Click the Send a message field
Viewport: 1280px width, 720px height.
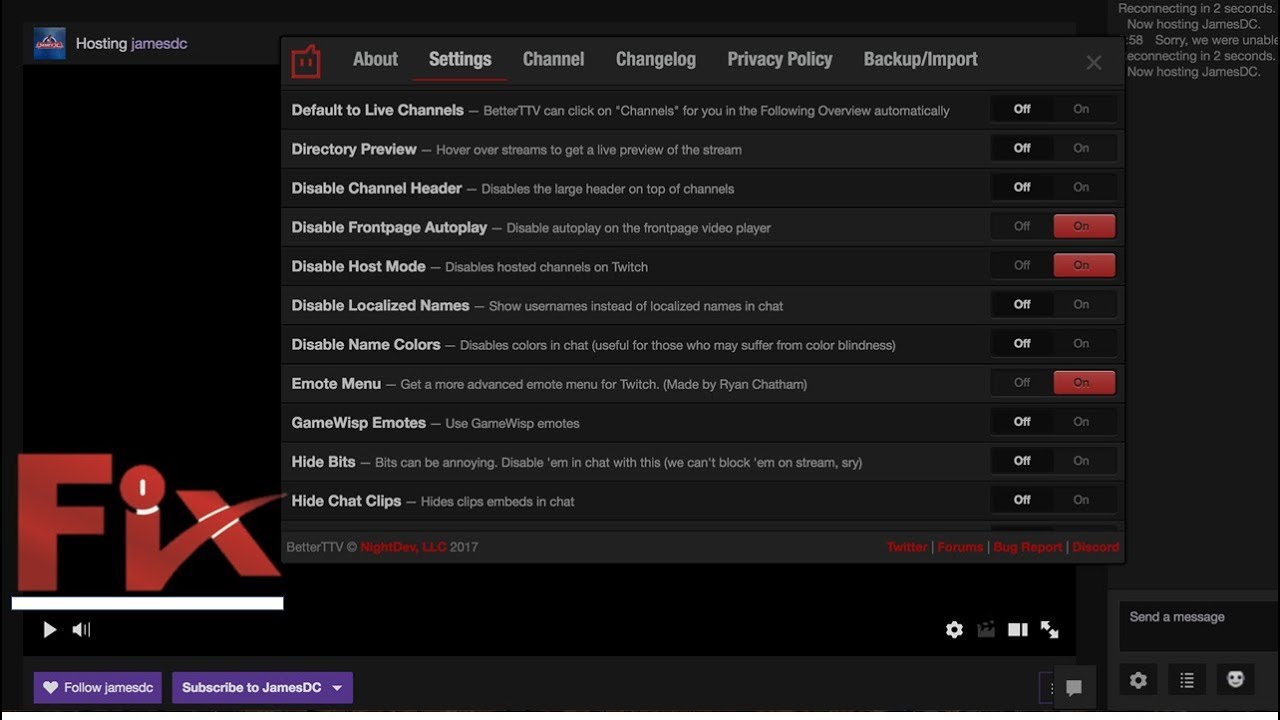1199,625
